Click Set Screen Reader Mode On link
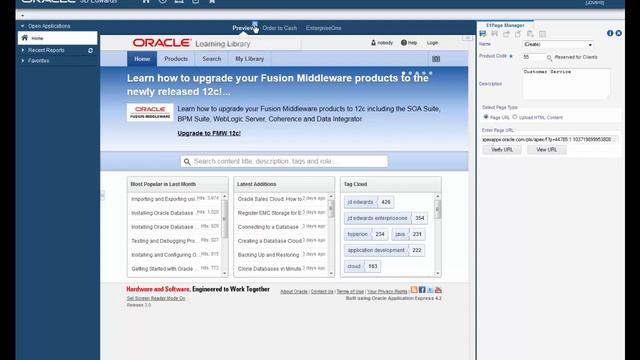This screenshot has height=360, width=640. [x=156, y=298]
